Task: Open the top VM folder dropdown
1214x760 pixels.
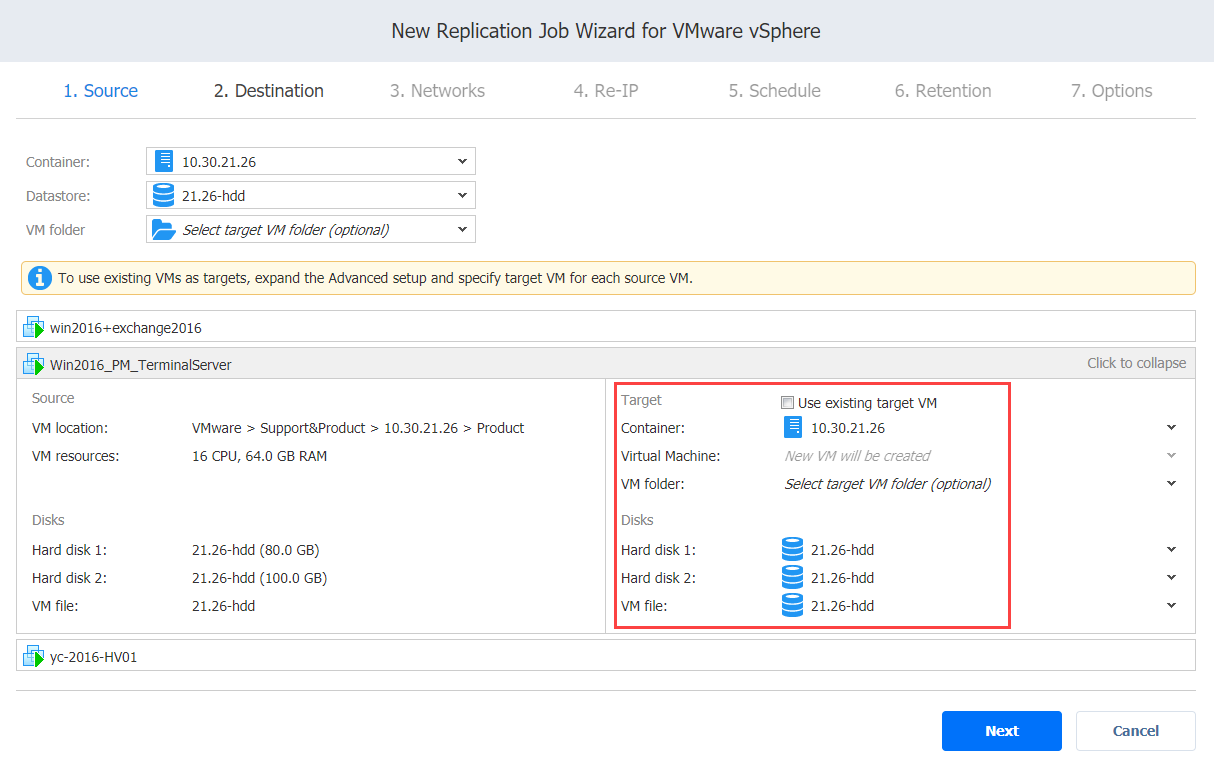Action: coord(311,229)
